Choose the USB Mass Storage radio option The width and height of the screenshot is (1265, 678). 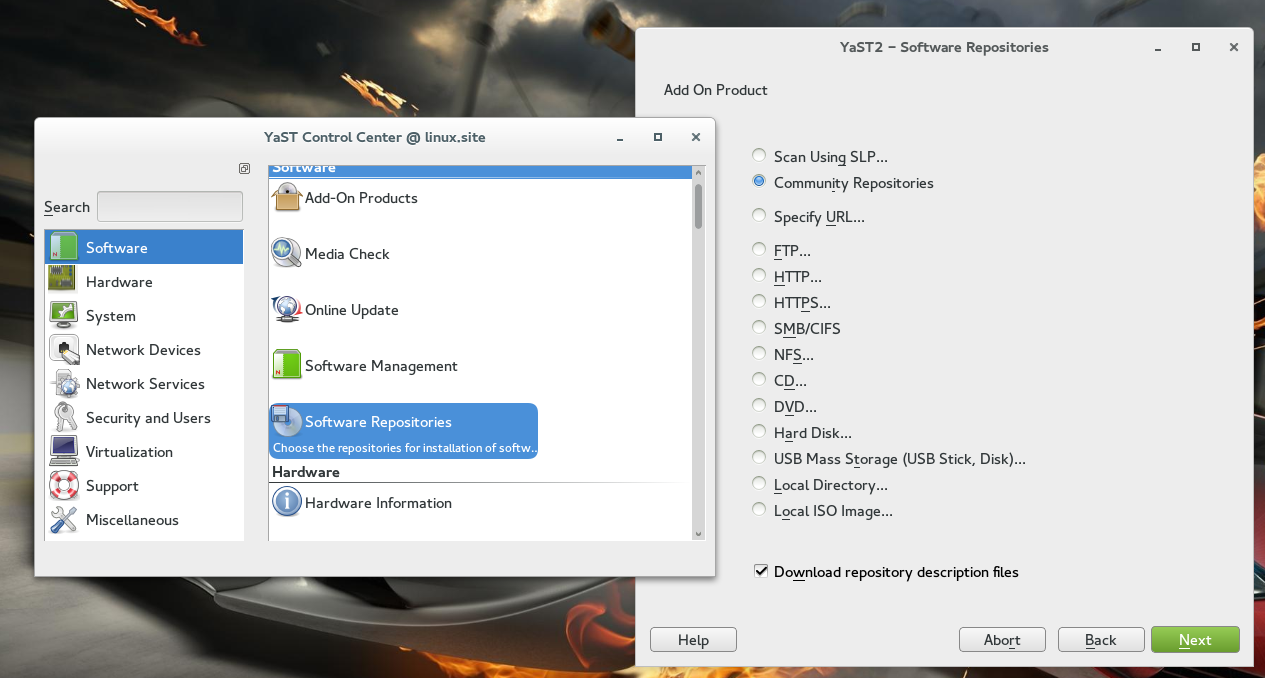click(759, 457)
